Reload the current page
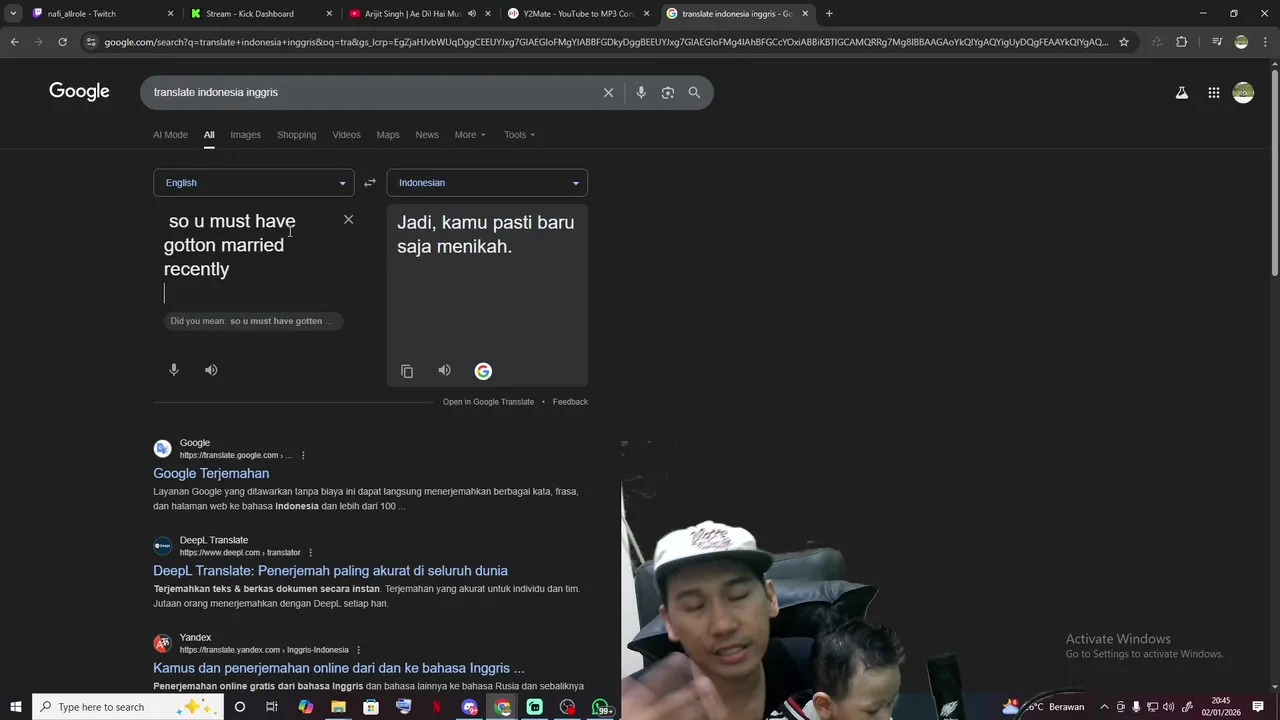 click(62, 42)
